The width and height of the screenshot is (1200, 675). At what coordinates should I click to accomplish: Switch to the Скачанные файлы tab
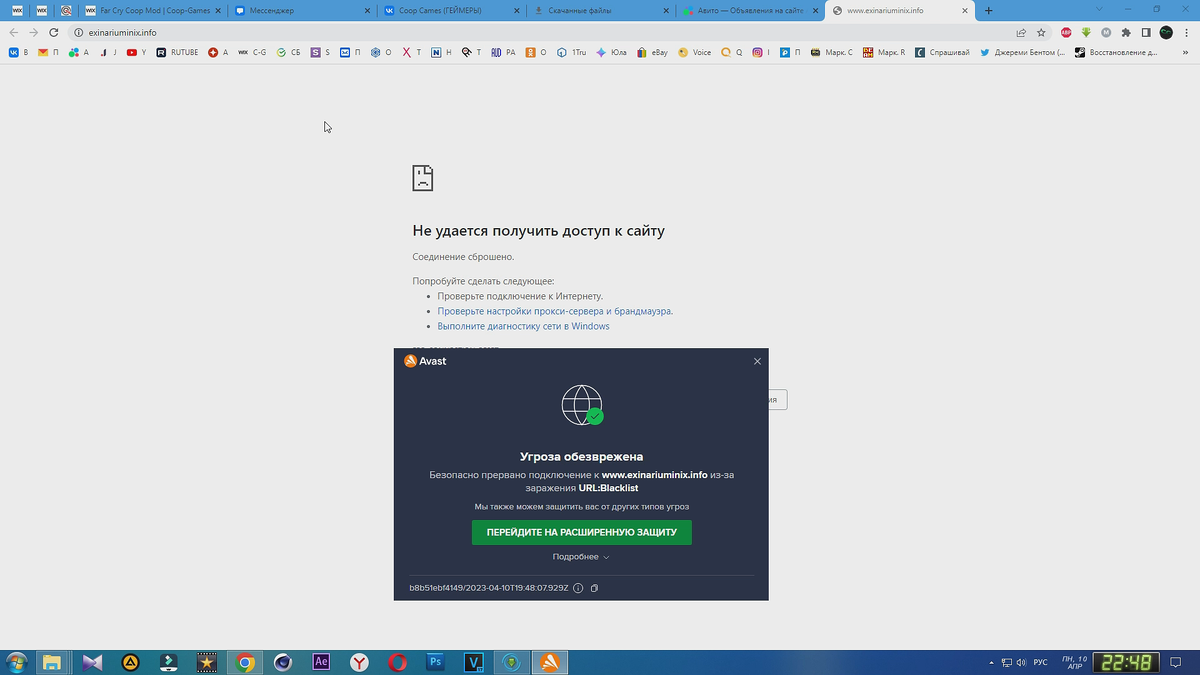[600, 10]
